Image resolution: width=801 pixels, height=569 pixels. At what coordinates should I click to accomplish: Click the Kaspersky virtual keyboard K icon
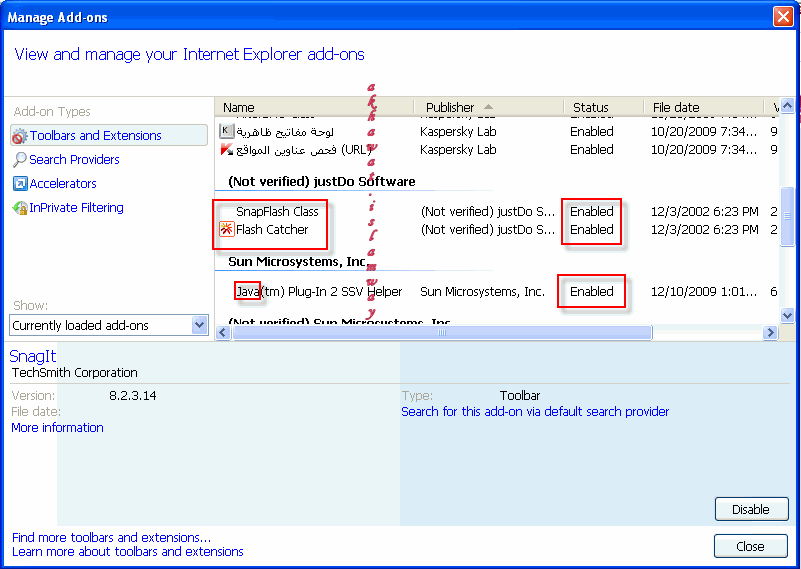[x=226, y=131]
